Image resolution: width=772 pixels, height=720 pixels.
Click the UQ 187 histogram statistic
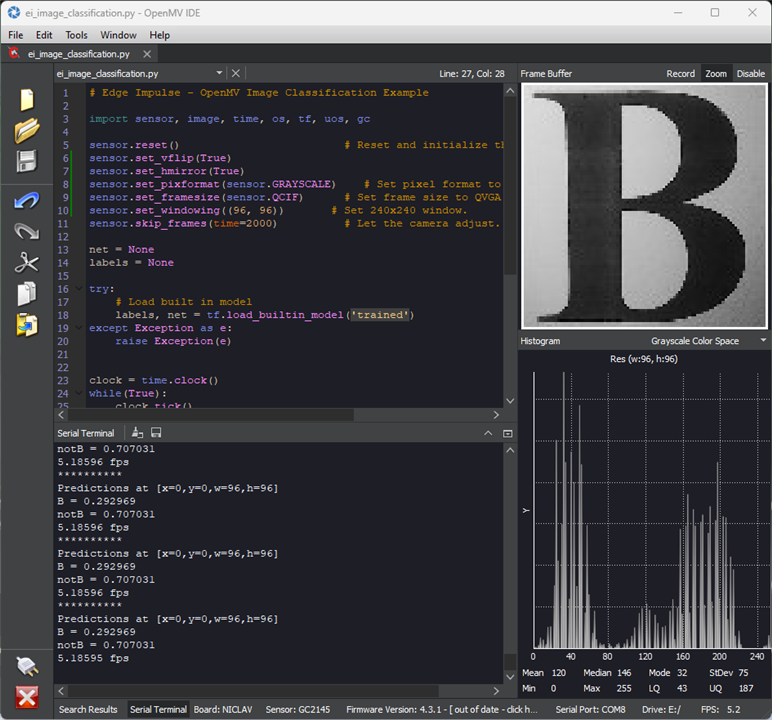[x=731, y=688]
